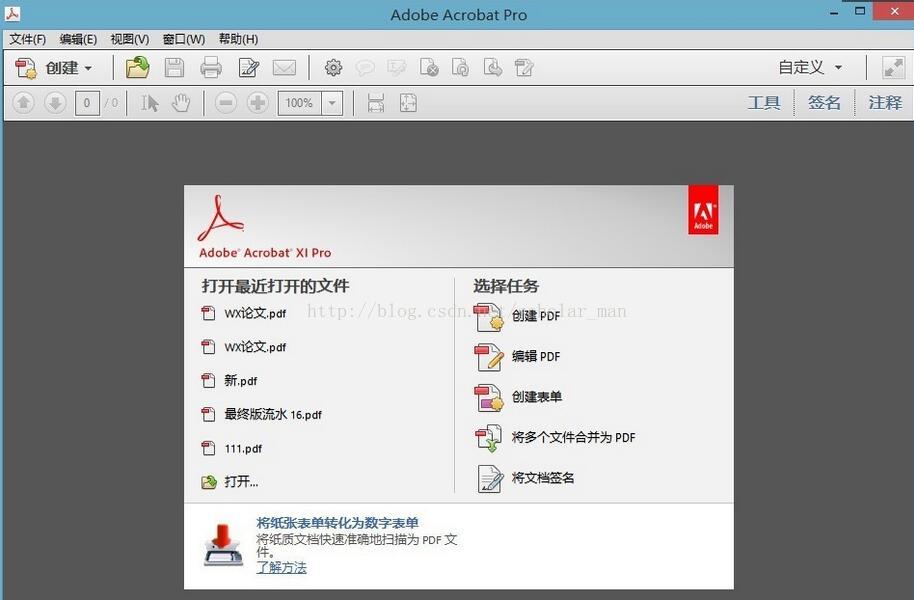Click the 创建 PDF task
This screenshot has height=600, width=914.
tap(517, 317)
